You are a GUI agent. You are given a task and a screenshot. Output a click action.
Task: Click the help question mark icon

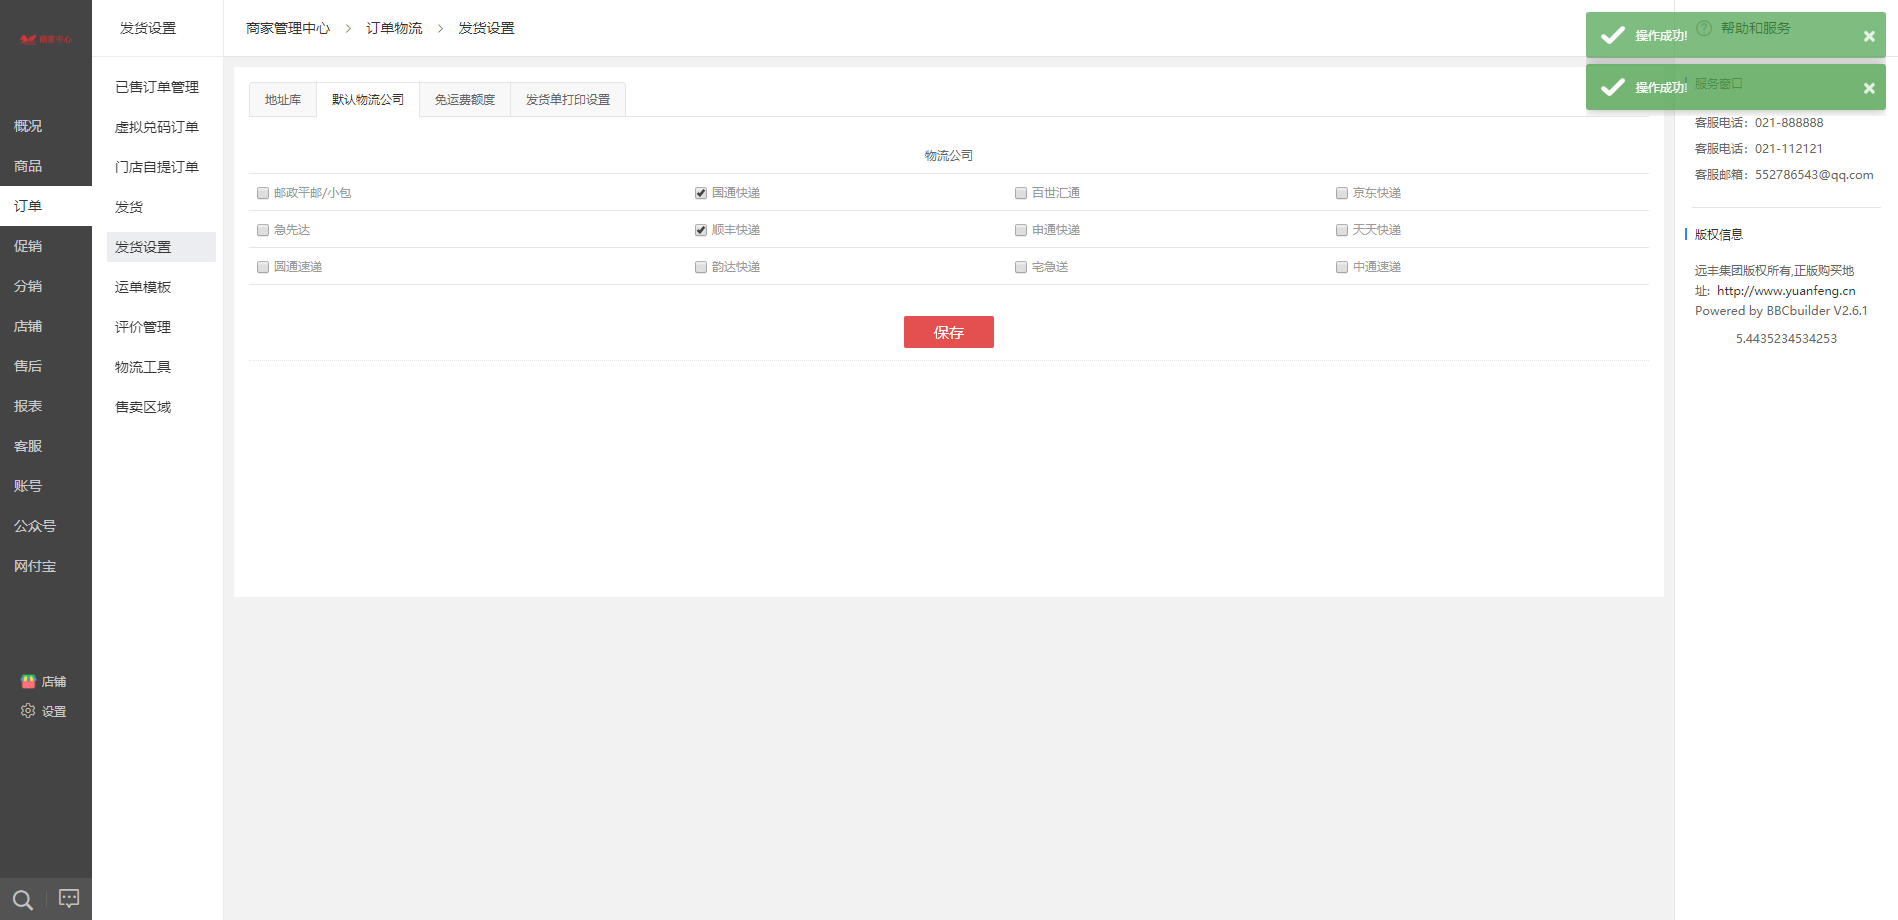coord(1704,28)
